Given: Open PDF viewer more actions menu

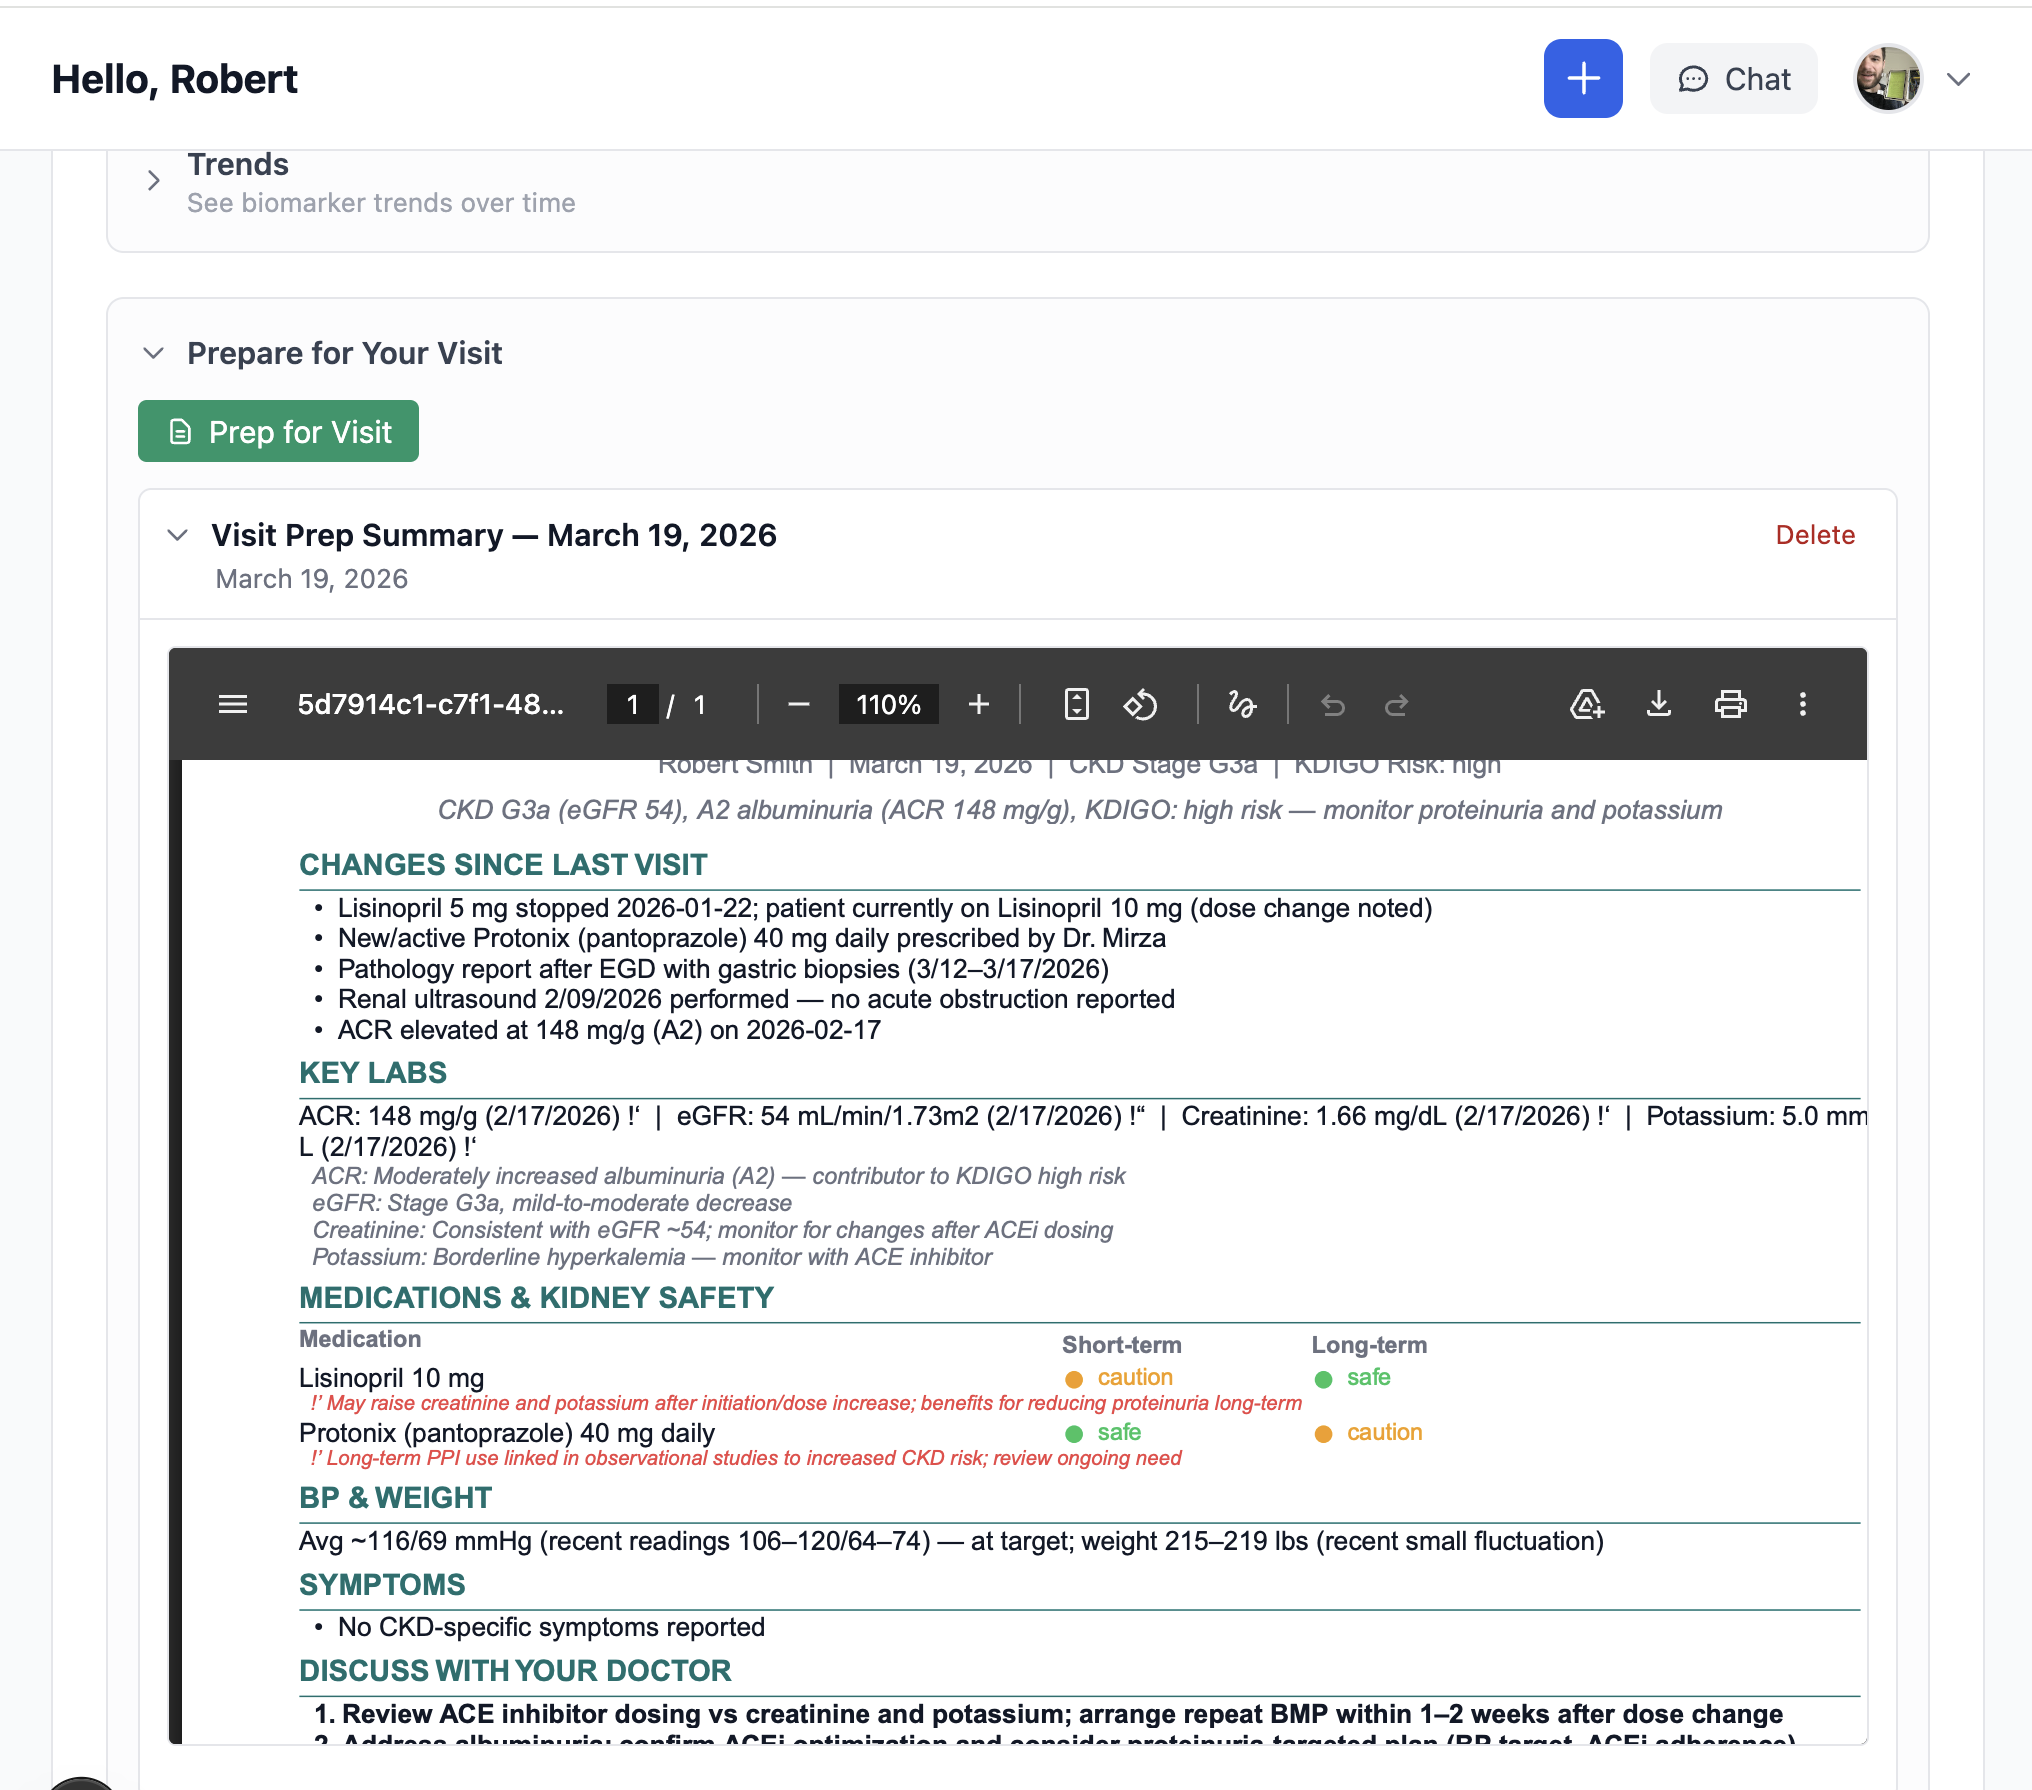Looking at the screenshot, I should click(1802, 705).
